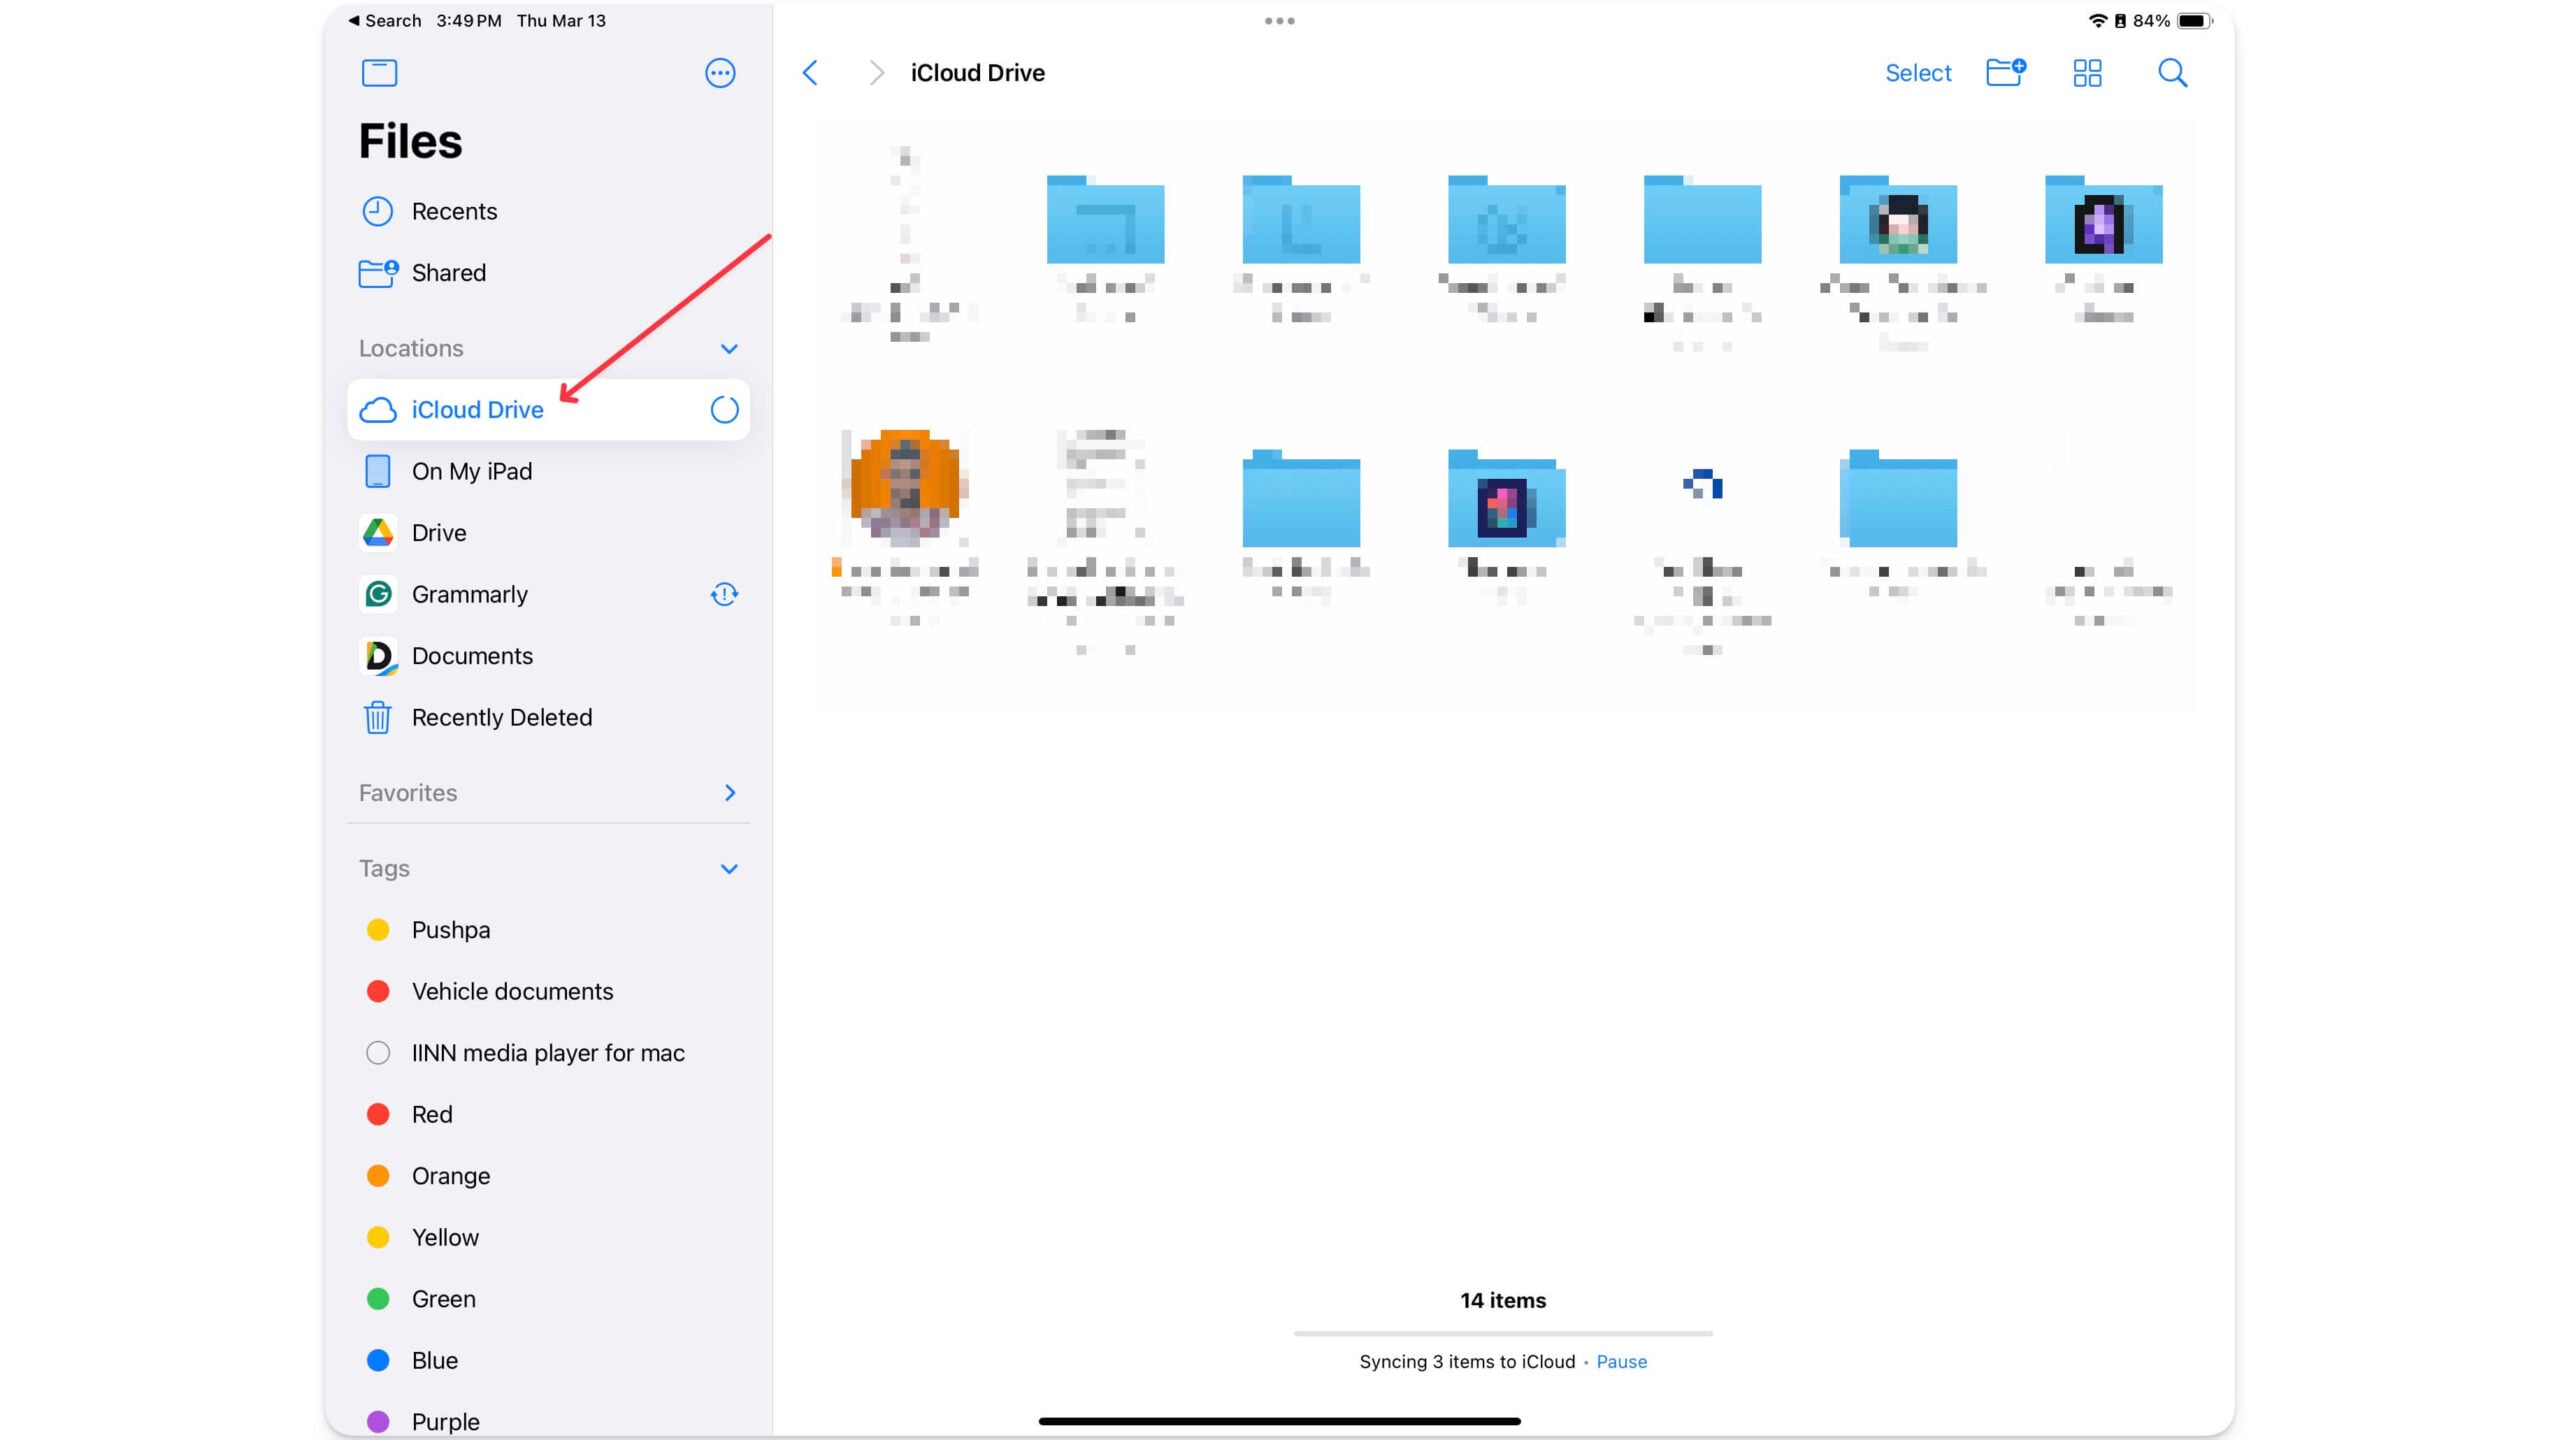Select iCloud Drive in Locations
This screenshot has height=1440, width=2560.
pos(548,410)
